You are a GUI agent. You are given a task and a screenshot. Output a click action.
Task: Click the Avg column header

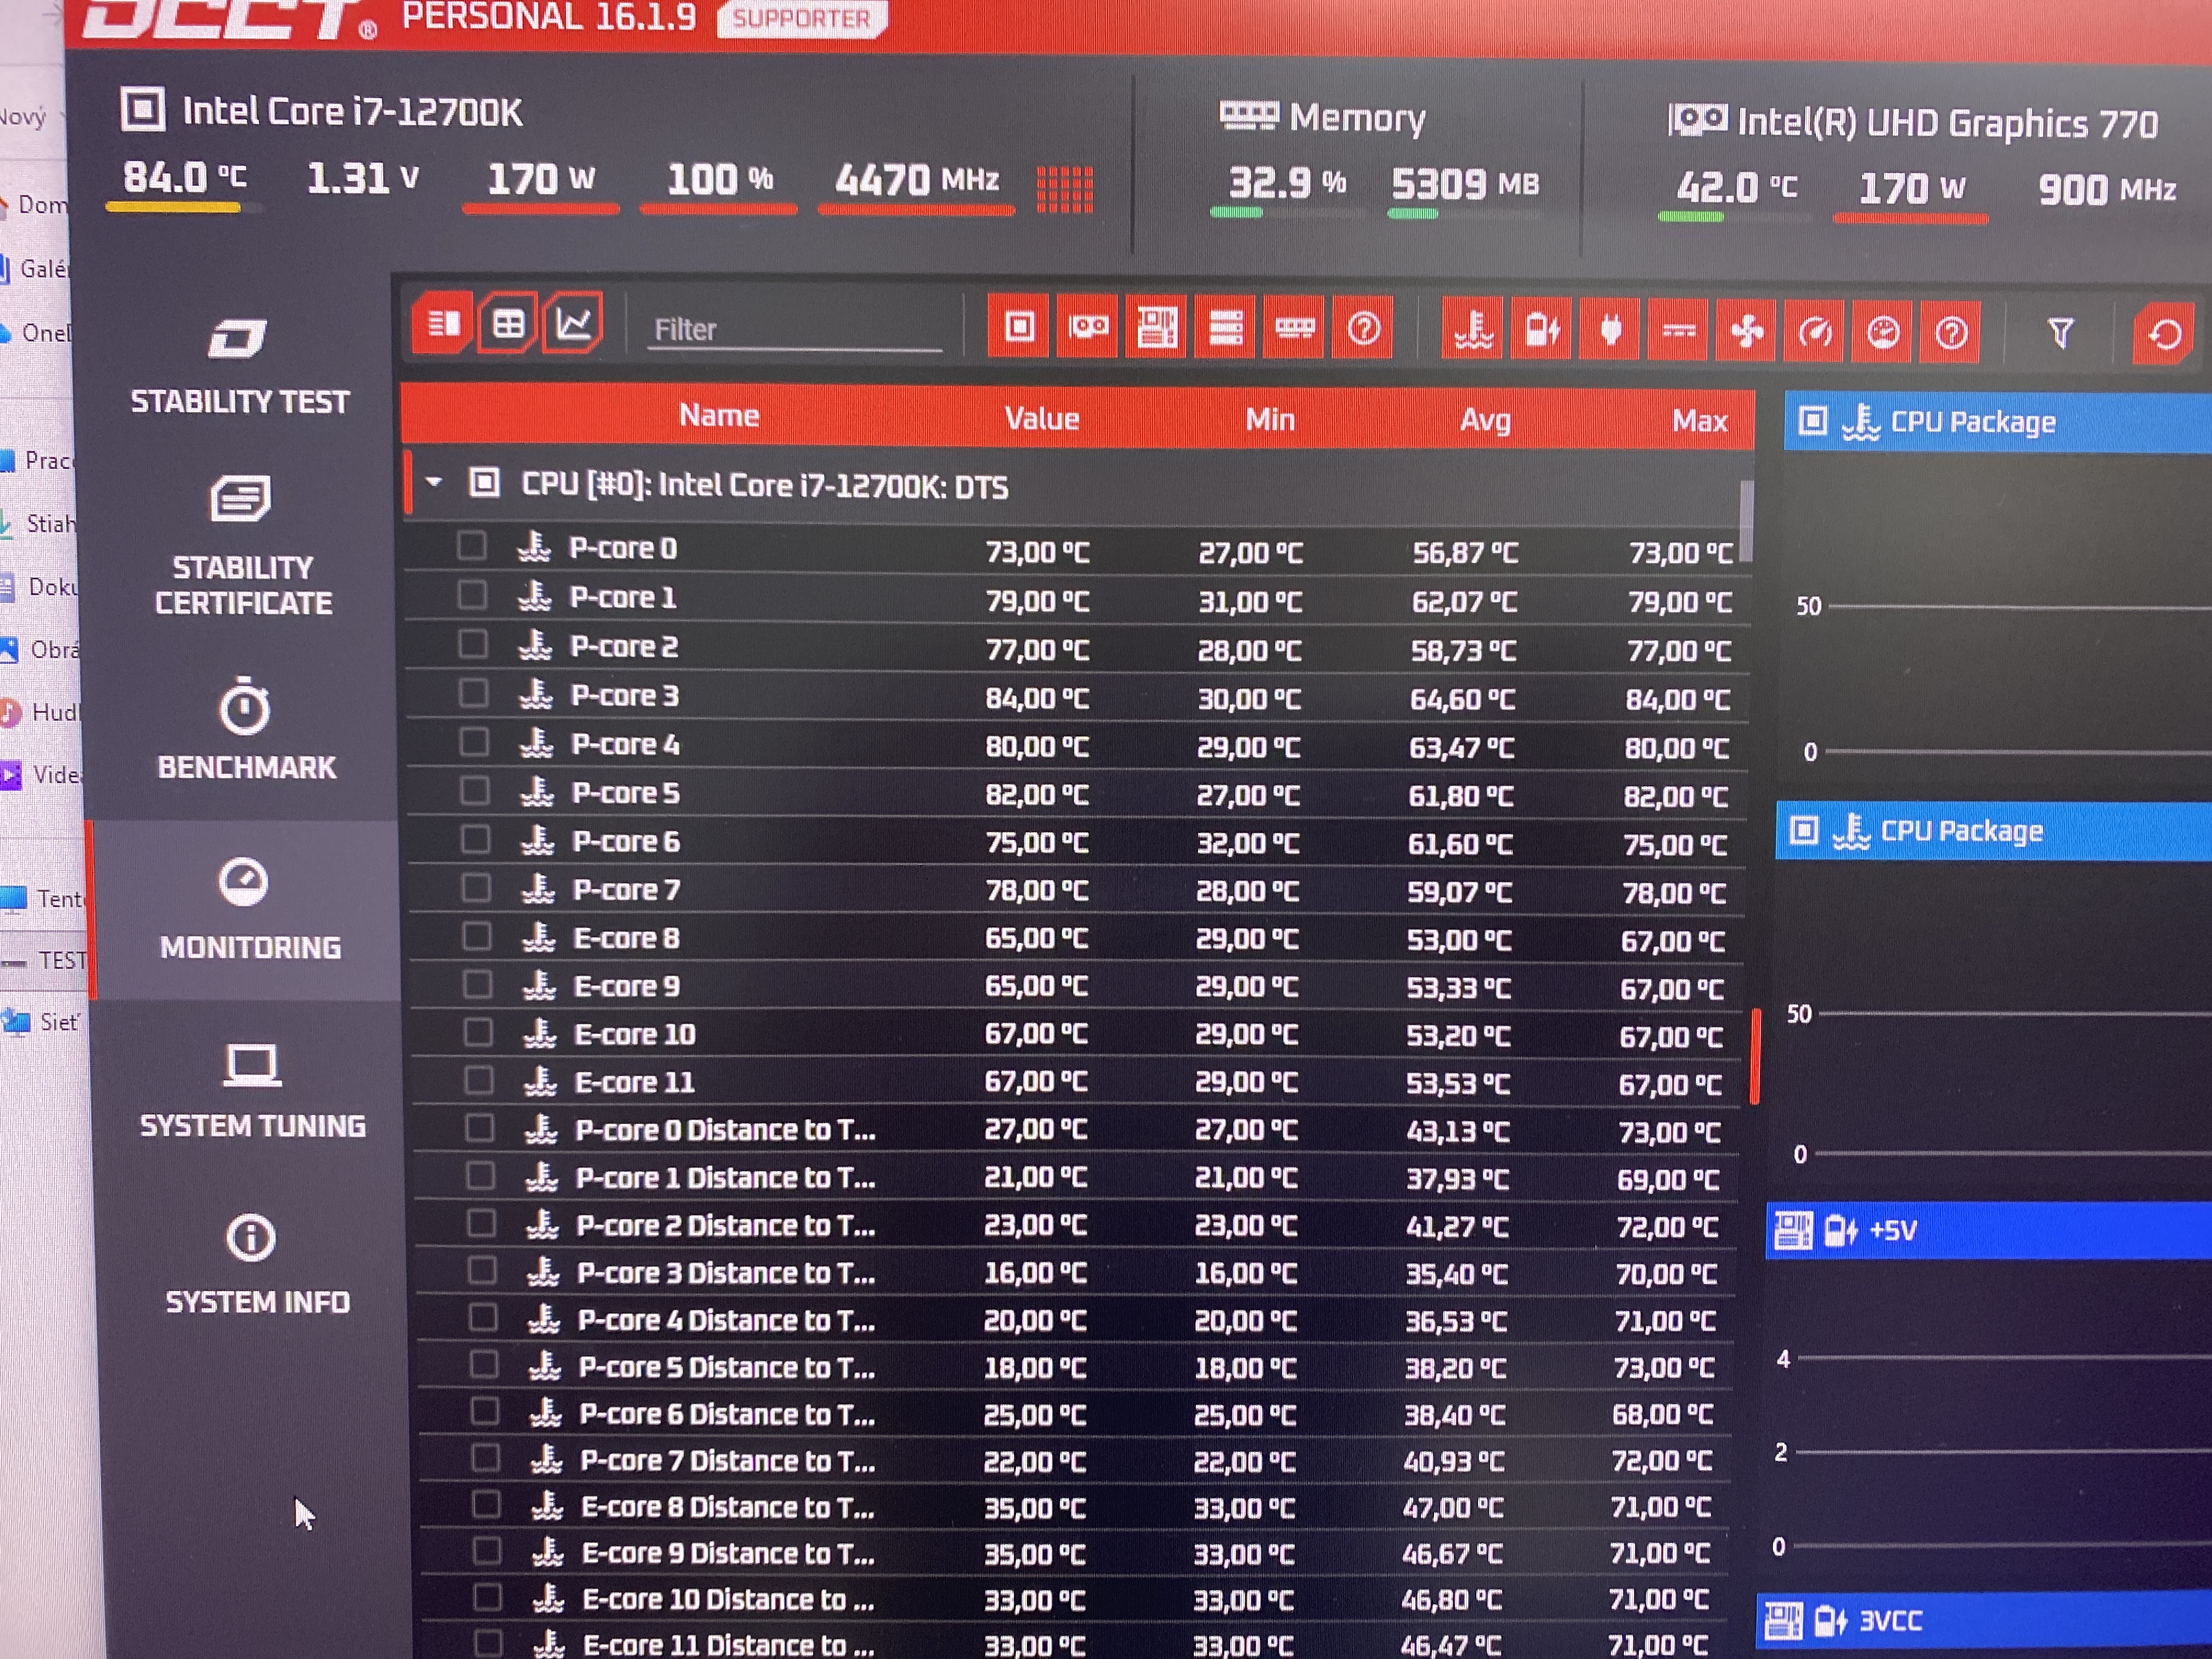tap(1485, 420)
